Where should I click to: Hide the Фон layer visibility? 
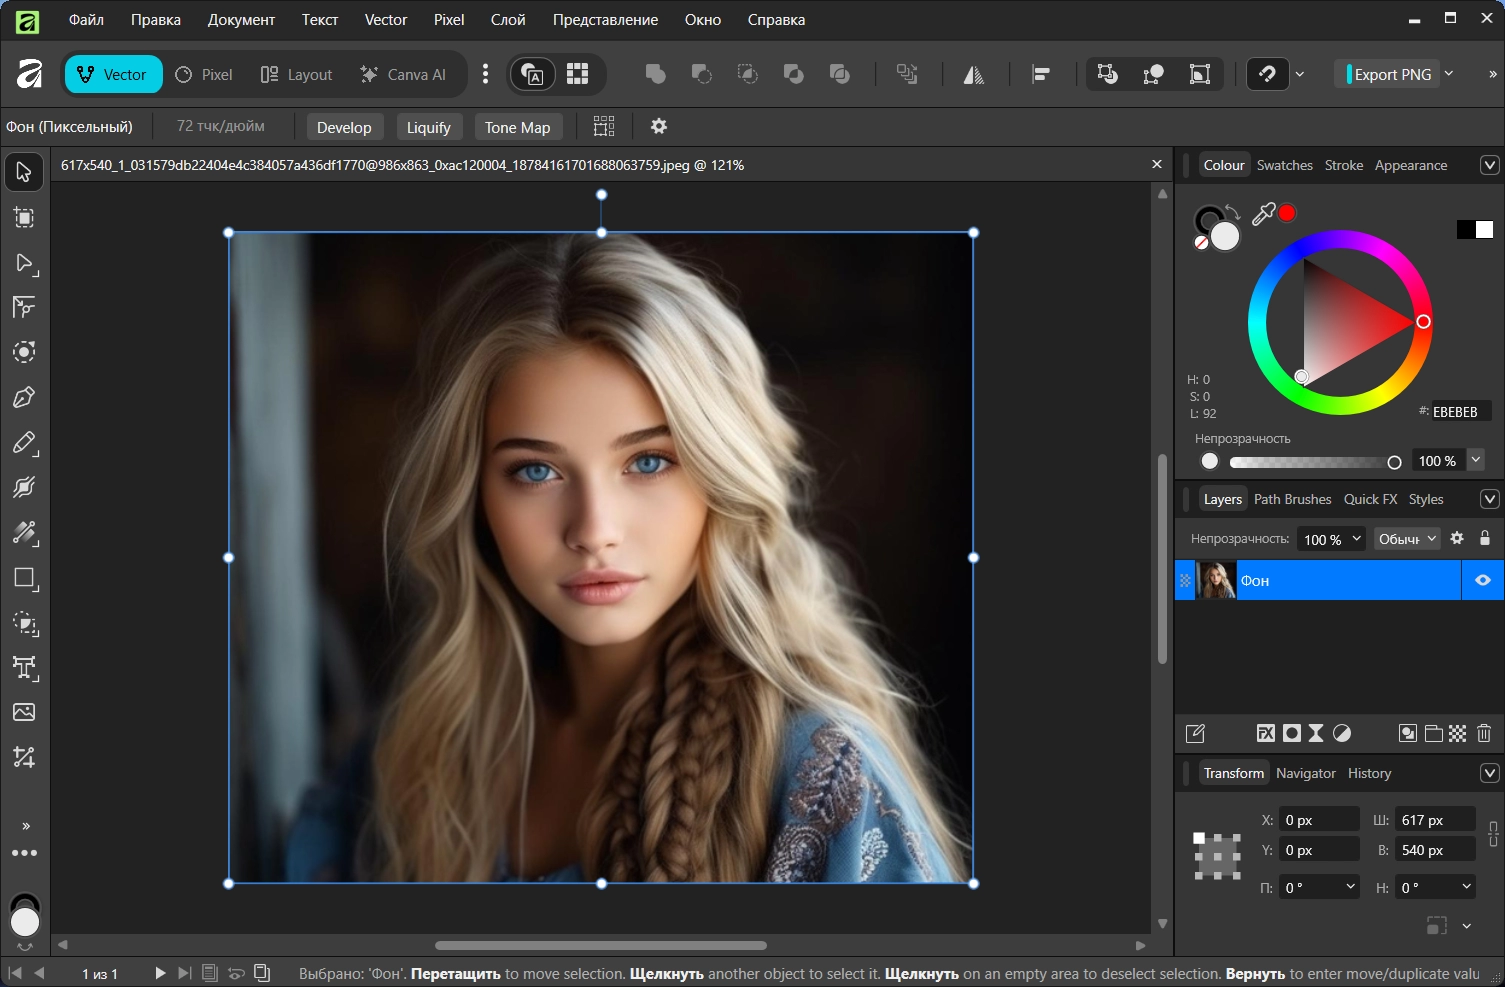(x=1483, y=580)
